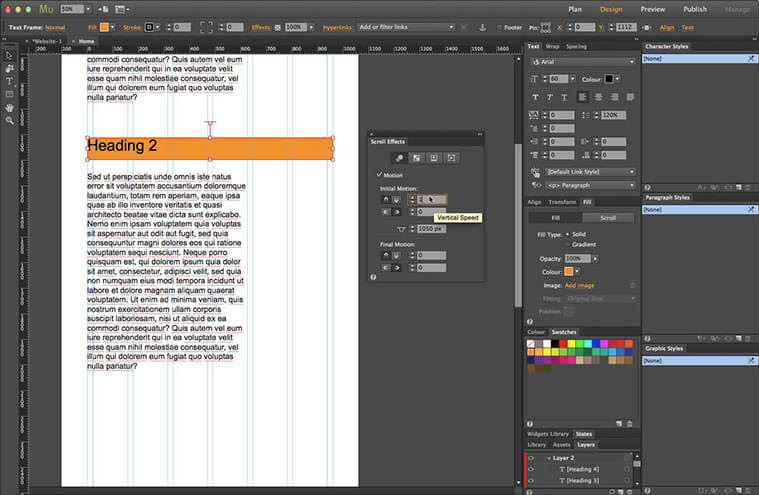
Task: Select the Zoom magnifier tool
Action: pos(9,120)
